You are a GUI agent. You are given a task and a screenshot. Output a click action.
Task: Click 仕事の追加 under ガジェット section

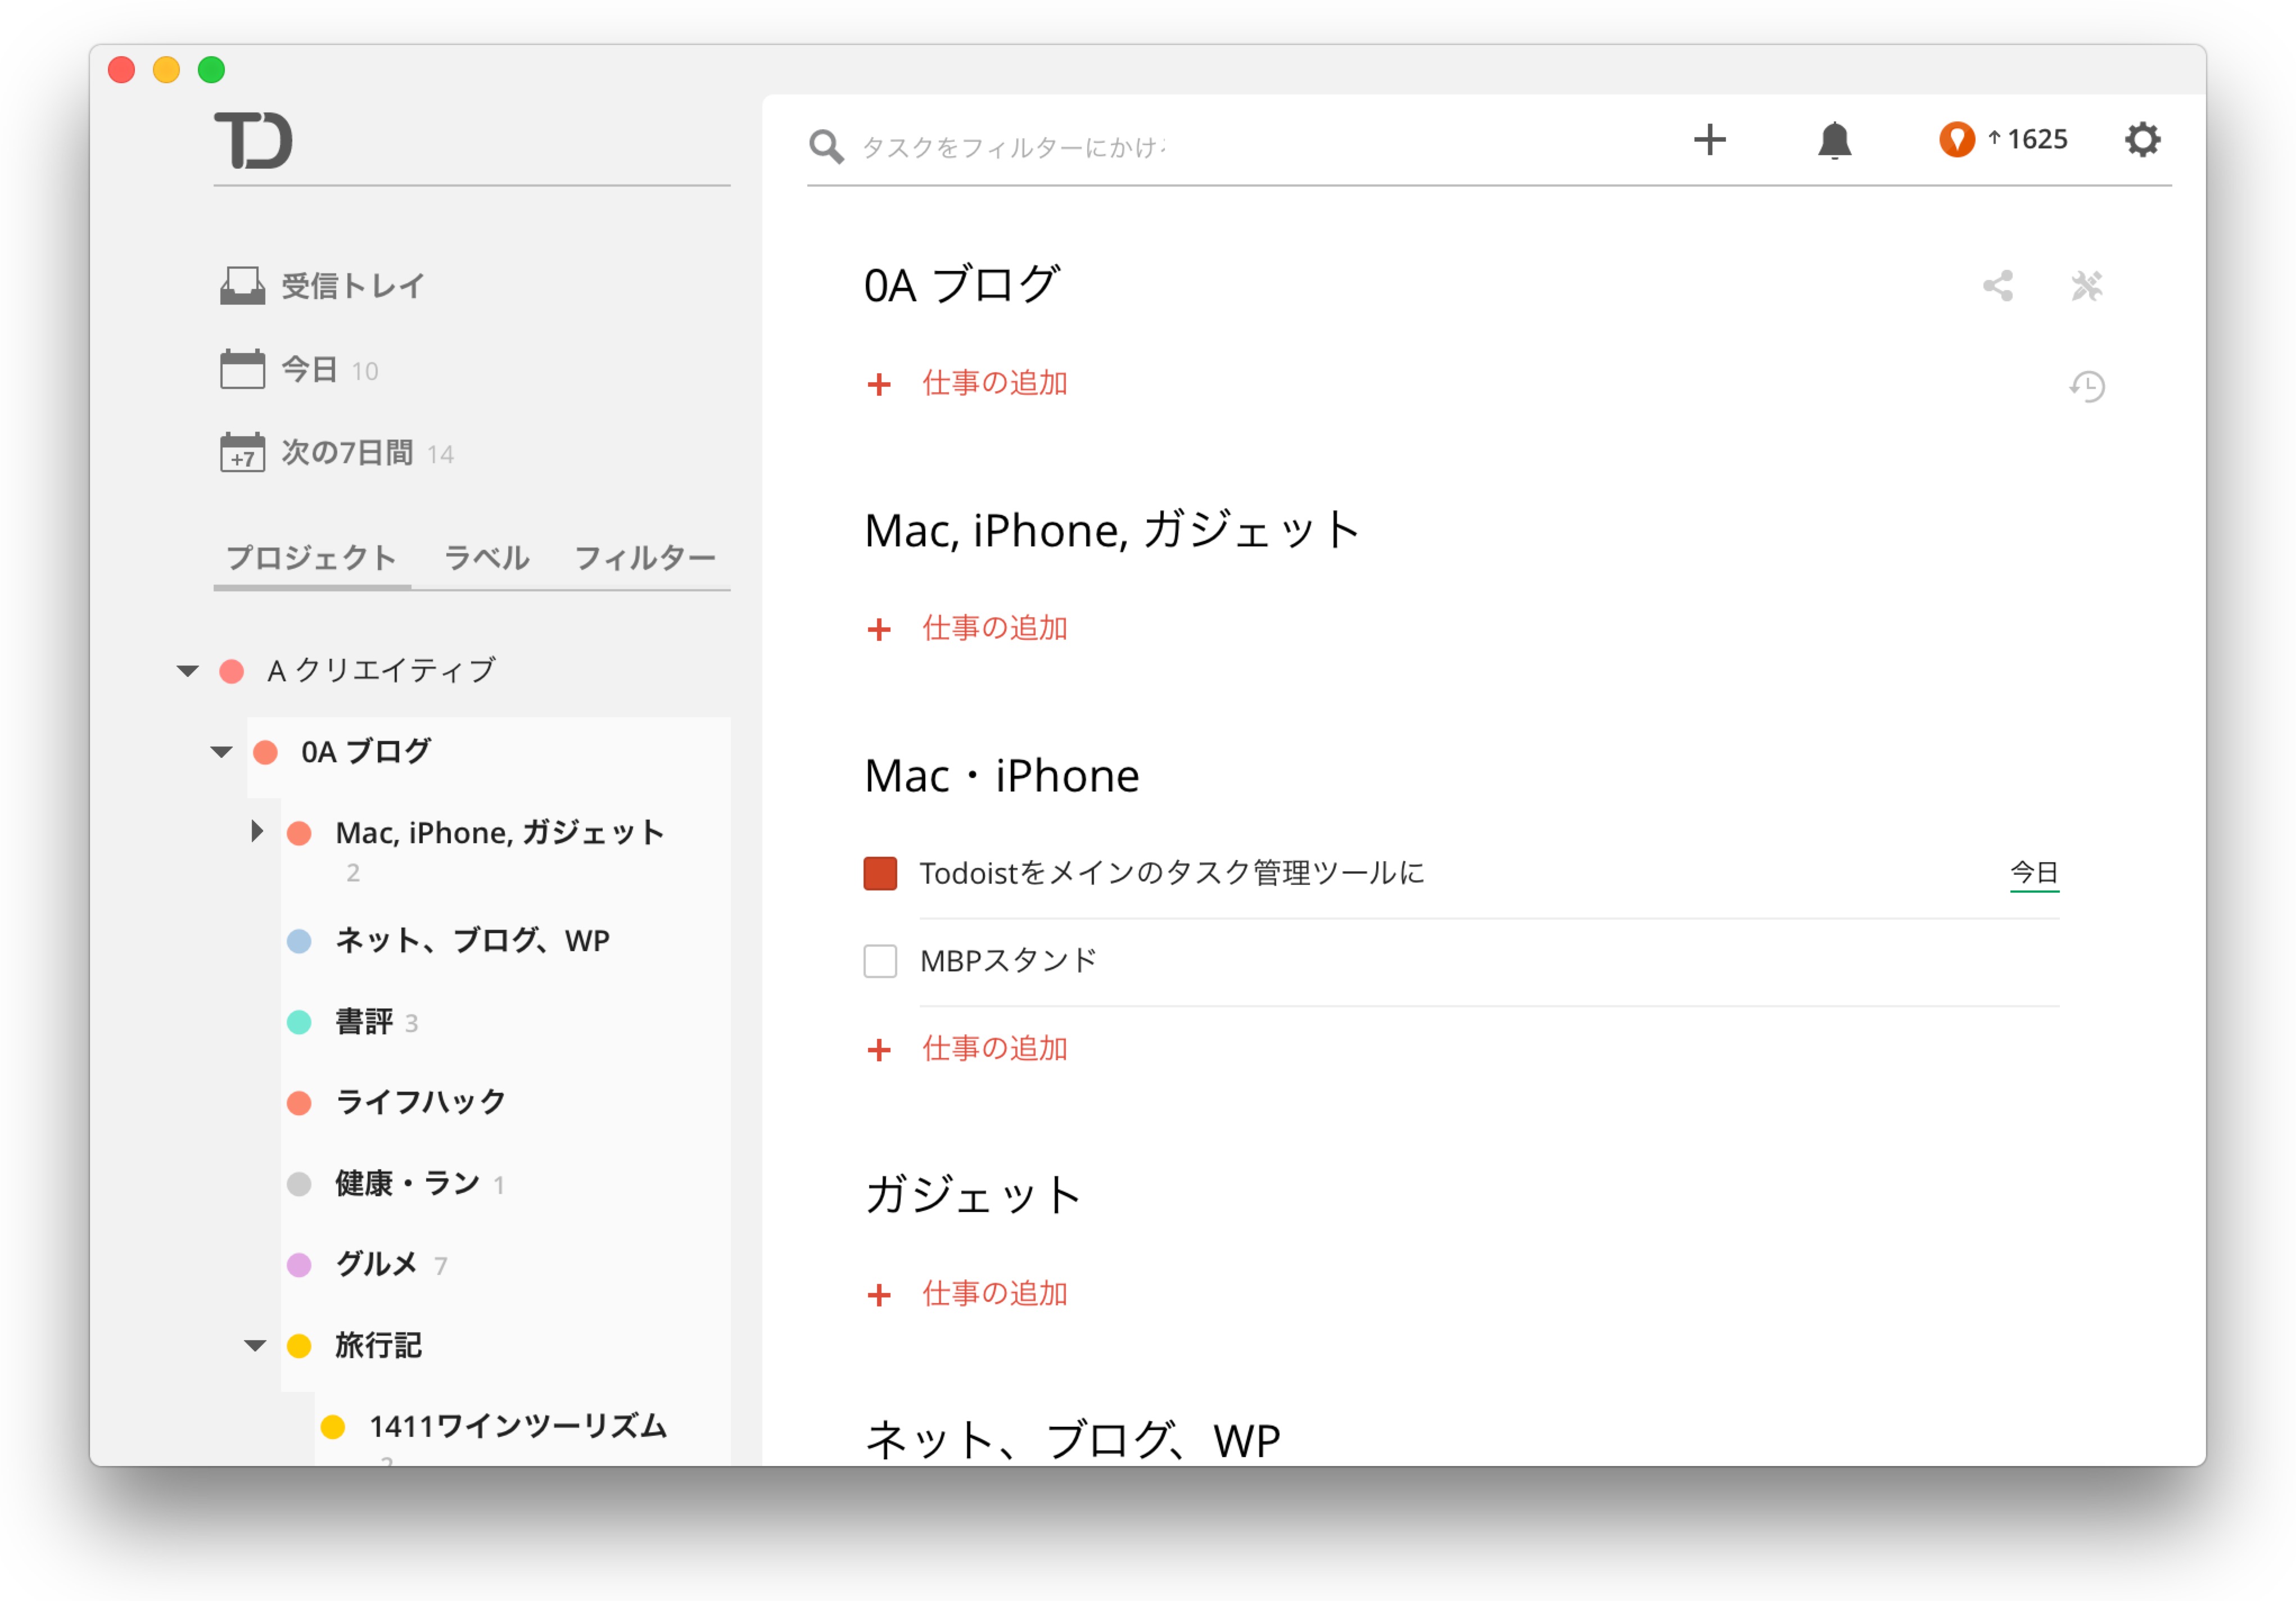(993, 1294)
